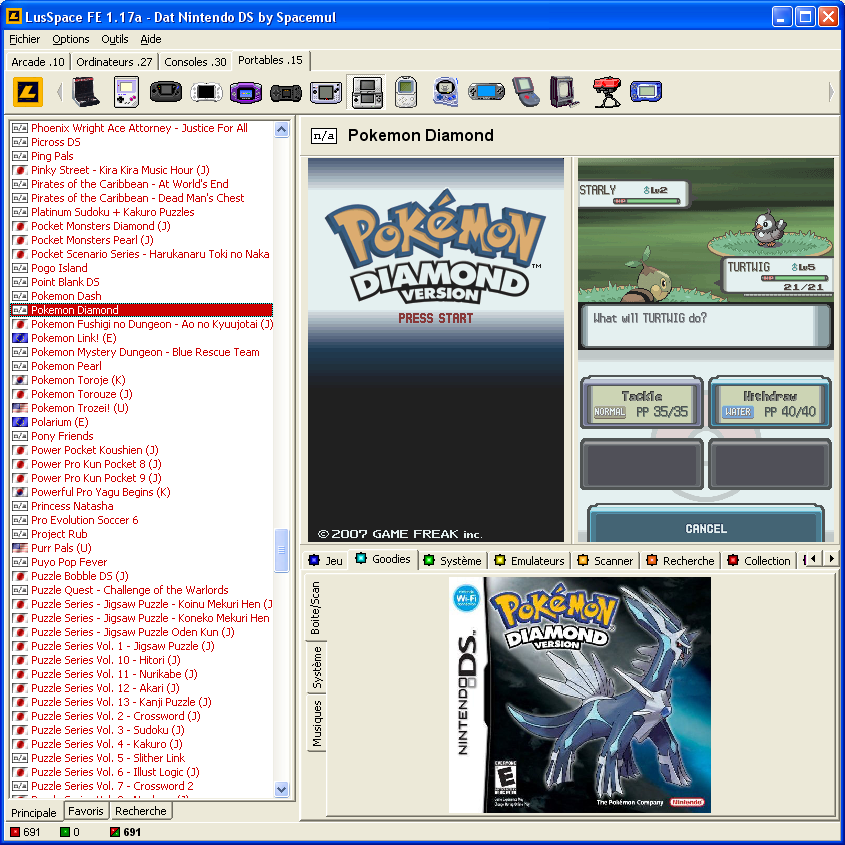845x845 pixels.
Task: Open the Scanner tab
Action: (x=605, y=560)
